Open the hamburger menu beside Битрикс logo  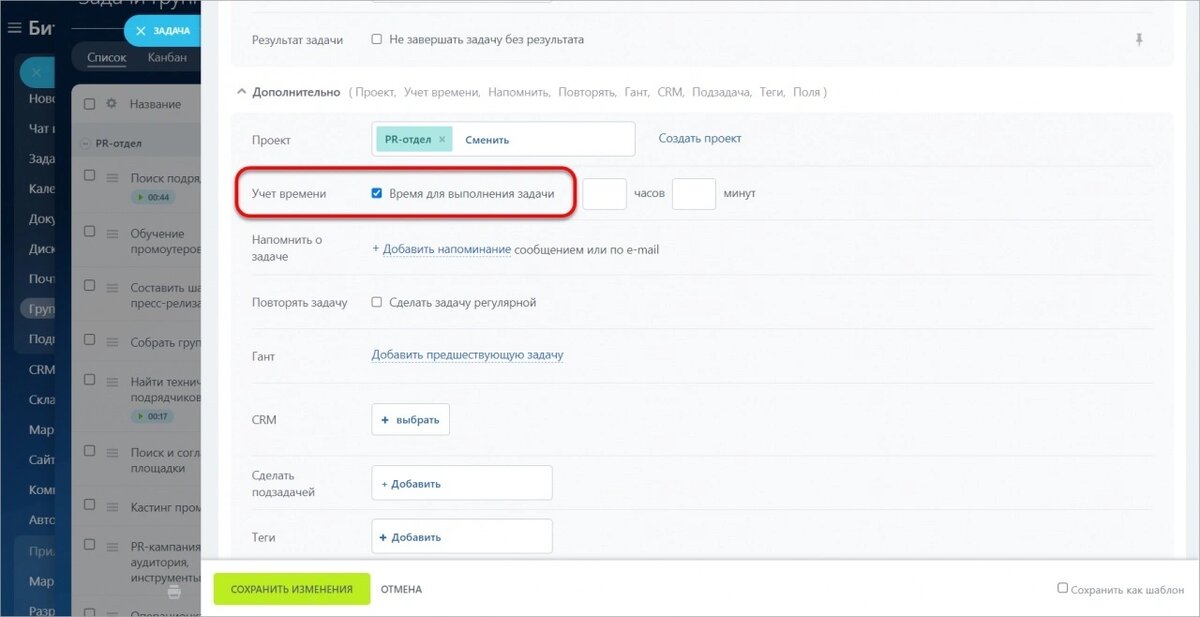click(x=14, y=27)
